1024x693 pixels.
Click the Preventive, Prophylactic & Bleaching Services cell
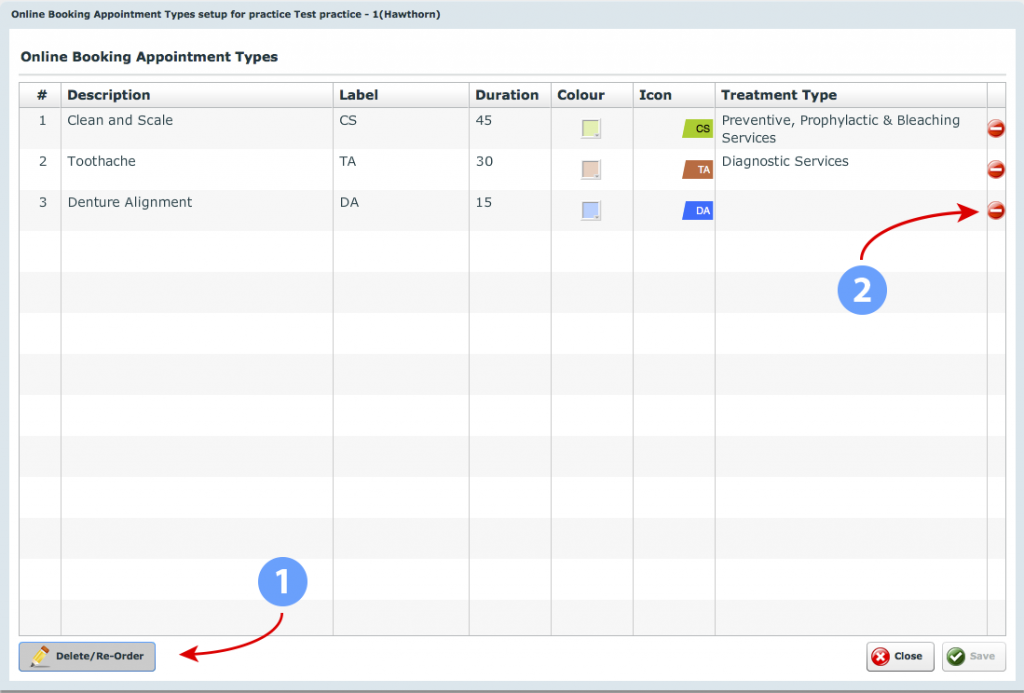[851, 129]
